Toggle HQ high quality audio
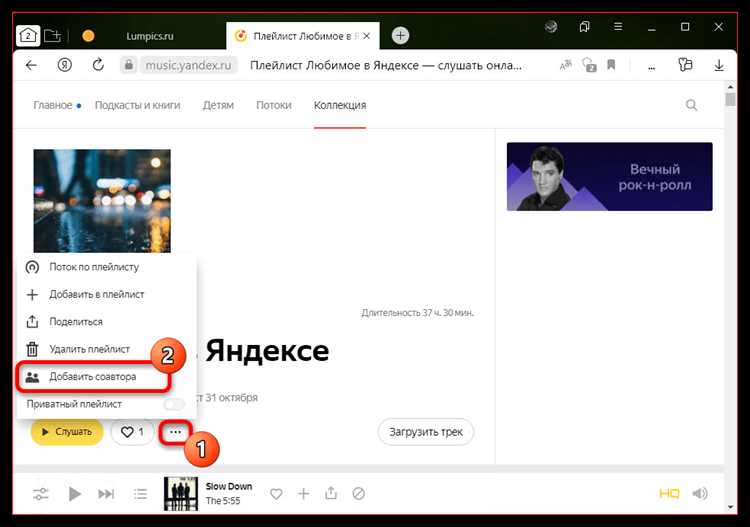 point(669,494)
